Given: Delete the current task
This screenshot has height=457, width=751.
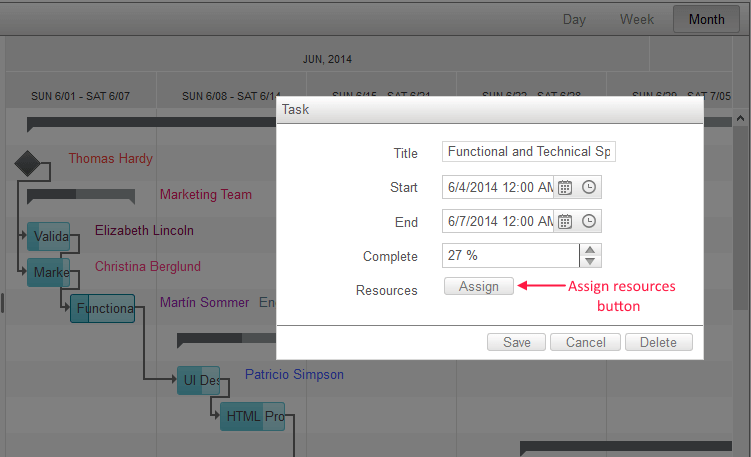Looking at the screenshot, I should pos(659,342).
